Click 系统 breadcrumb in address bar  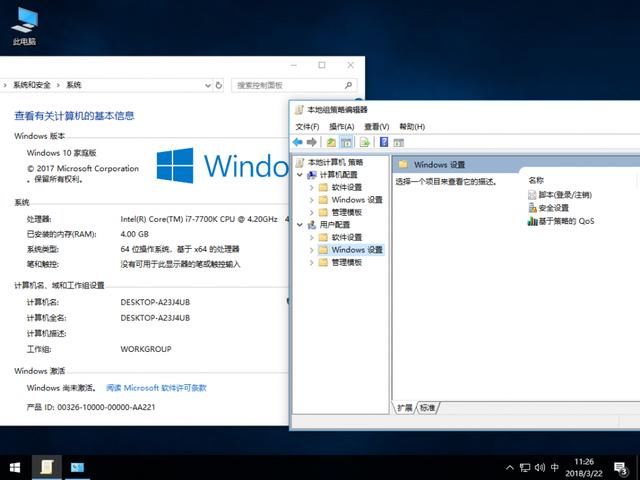74,85
